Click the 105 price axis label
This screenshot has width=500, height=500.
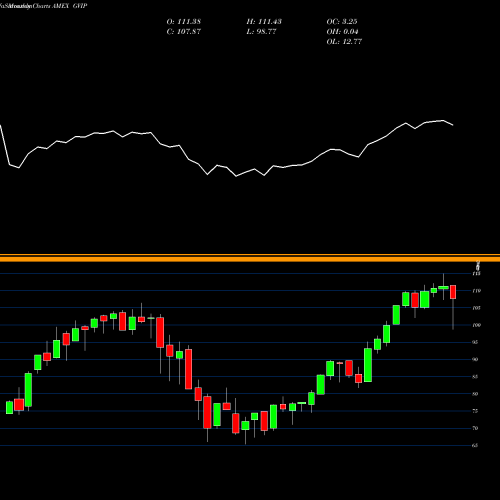click(476, 308)
